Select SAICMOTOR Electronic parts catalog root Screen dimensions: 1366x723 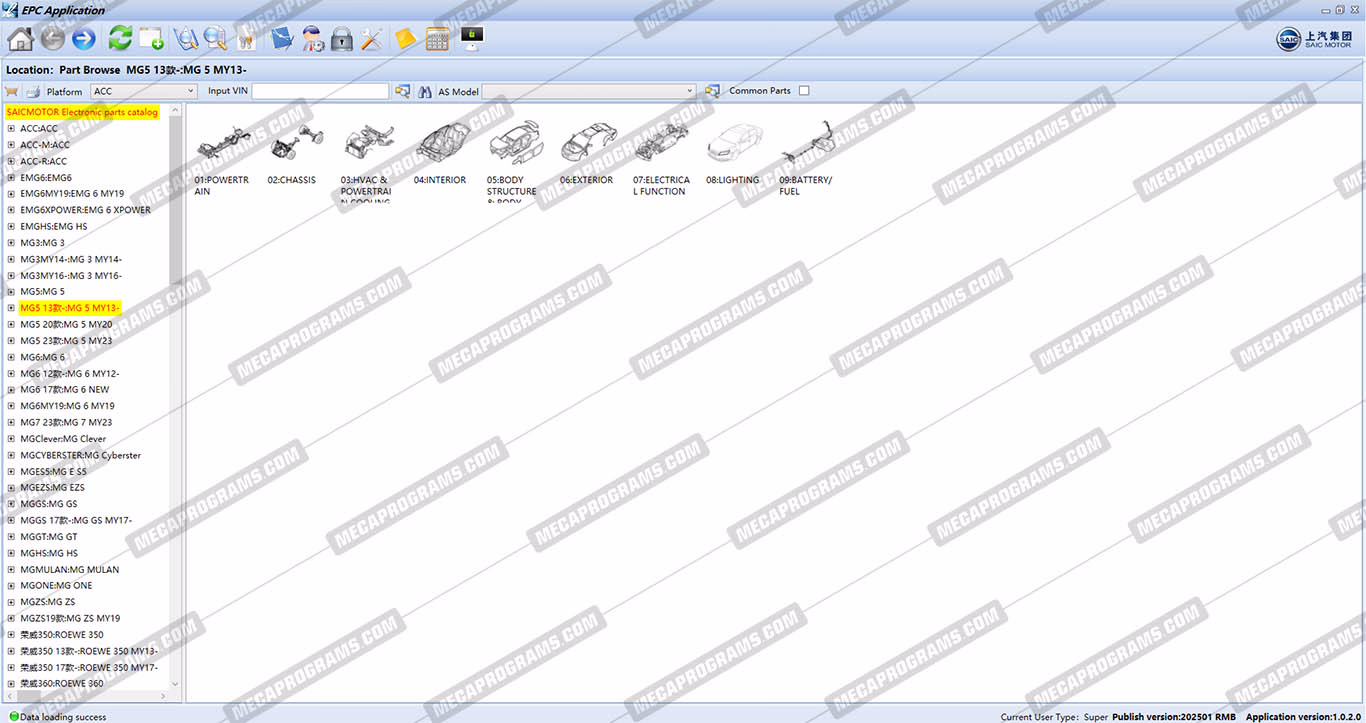82,112
